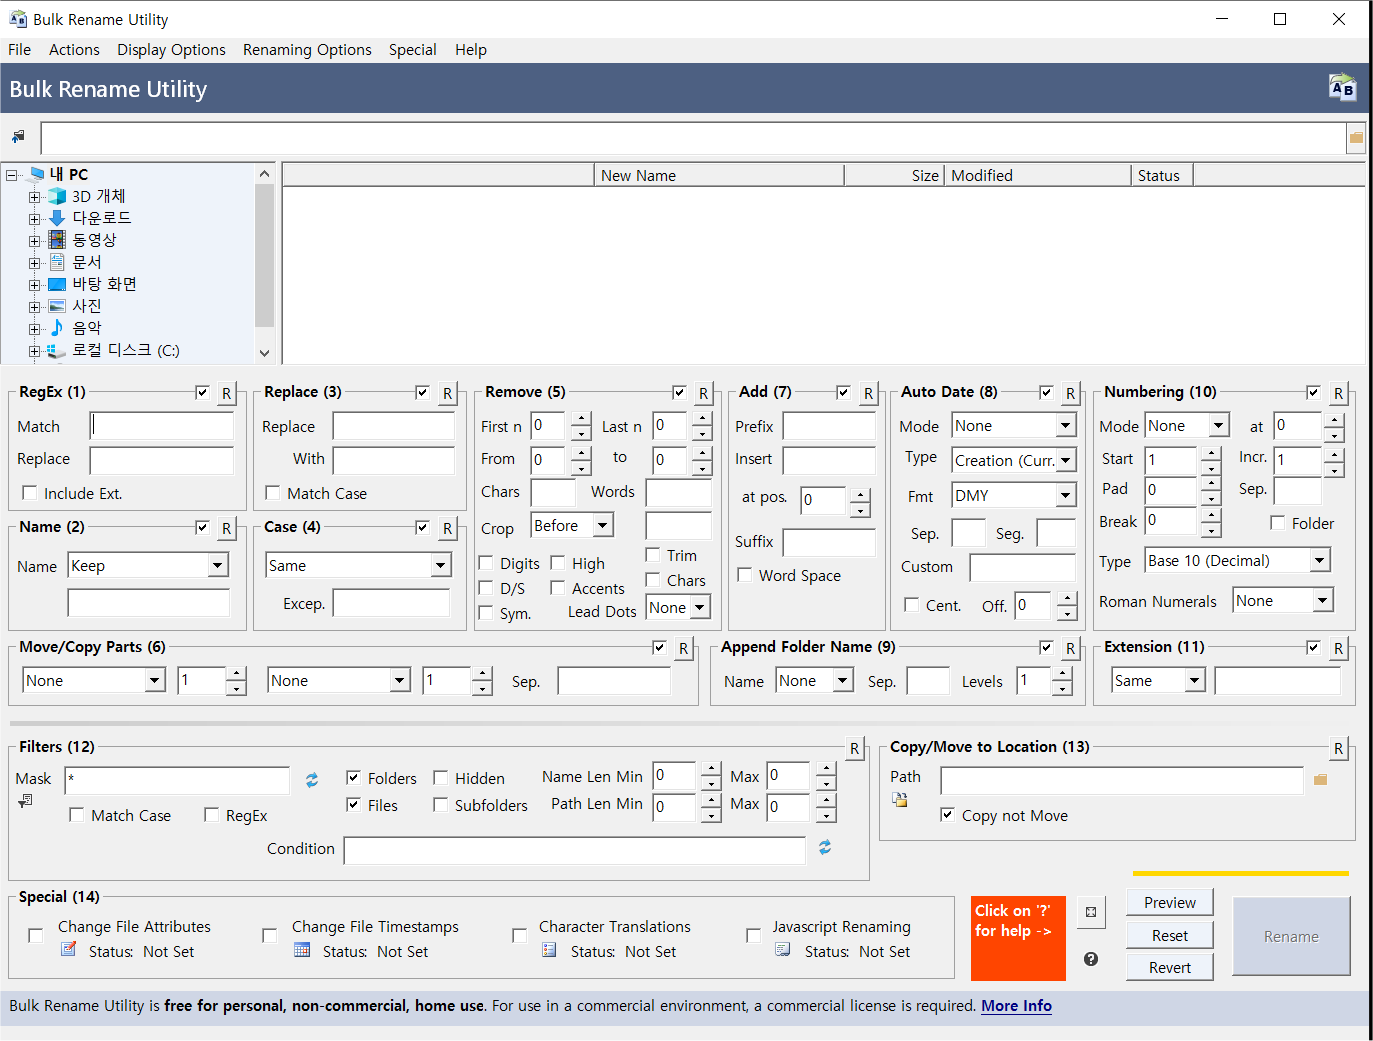Reset RegEx (1) section with R button
The width and height of the screenshot is (1373, 1041).
pyautogui.click(x=227, y=393)
